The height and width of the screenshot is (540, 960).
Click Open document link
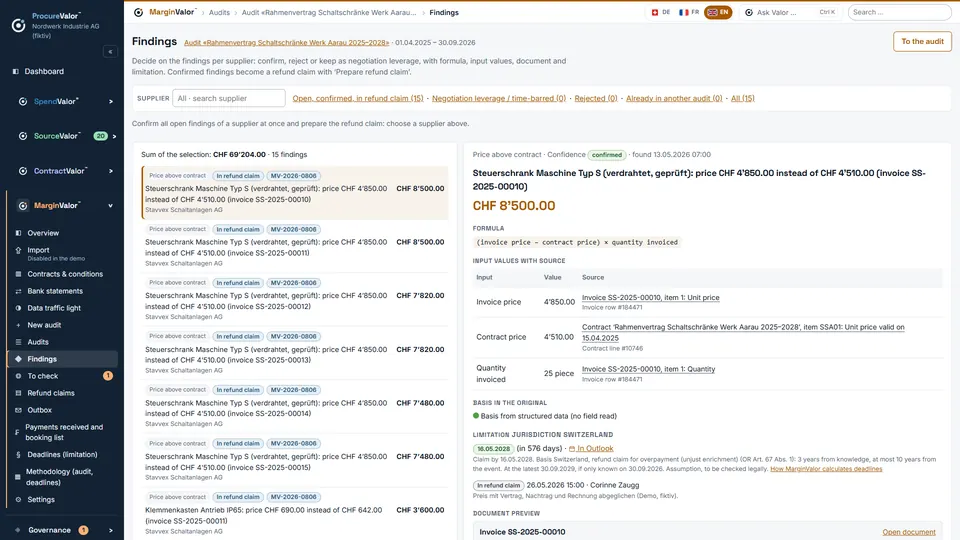909,532
